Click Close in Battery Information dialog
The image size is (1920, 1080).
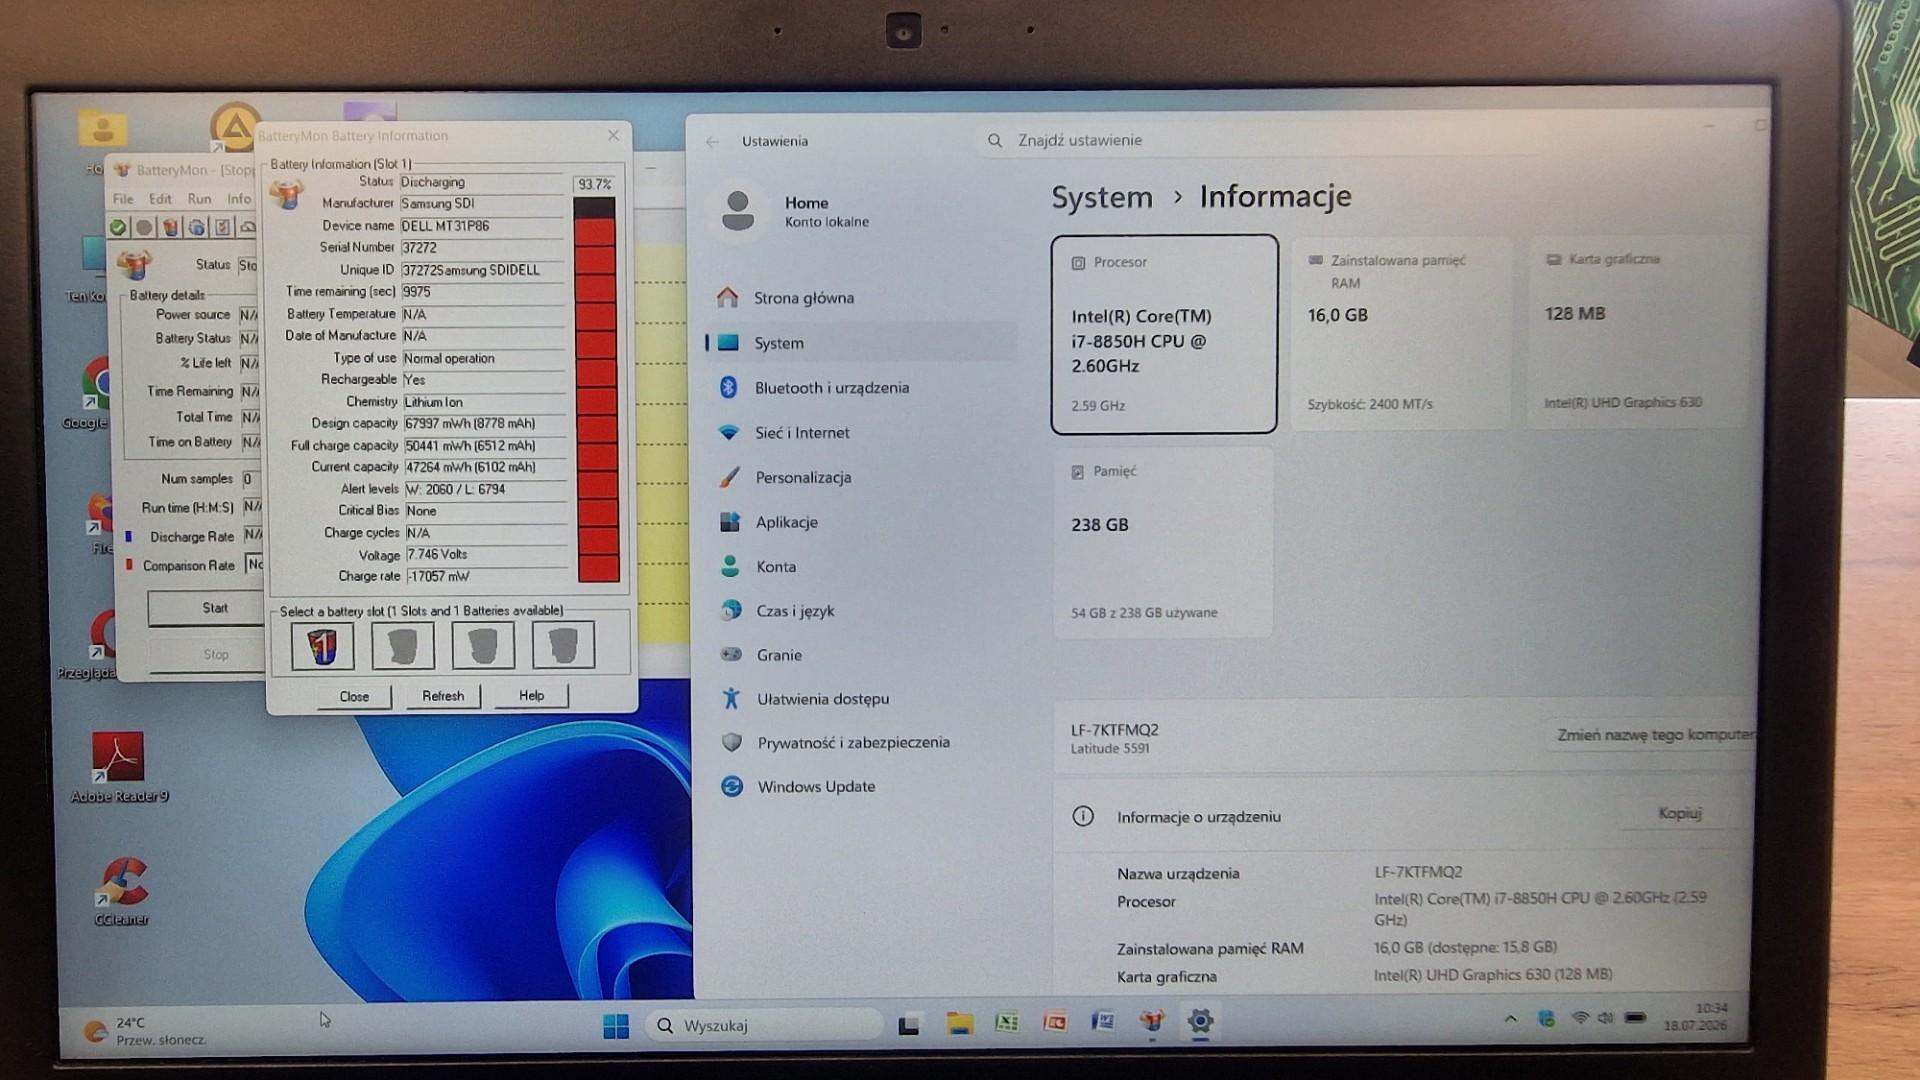click(x=354, y=697)
